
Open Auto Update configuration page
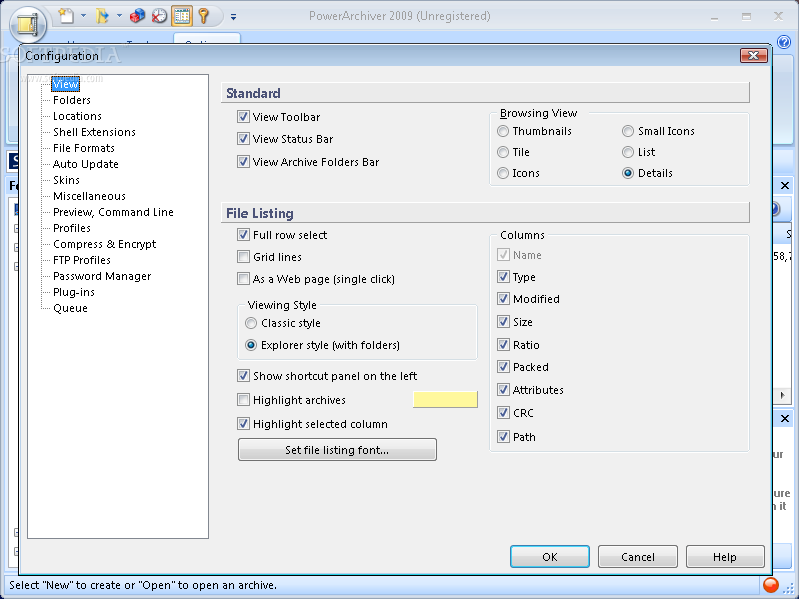click(x=86, y=164)
